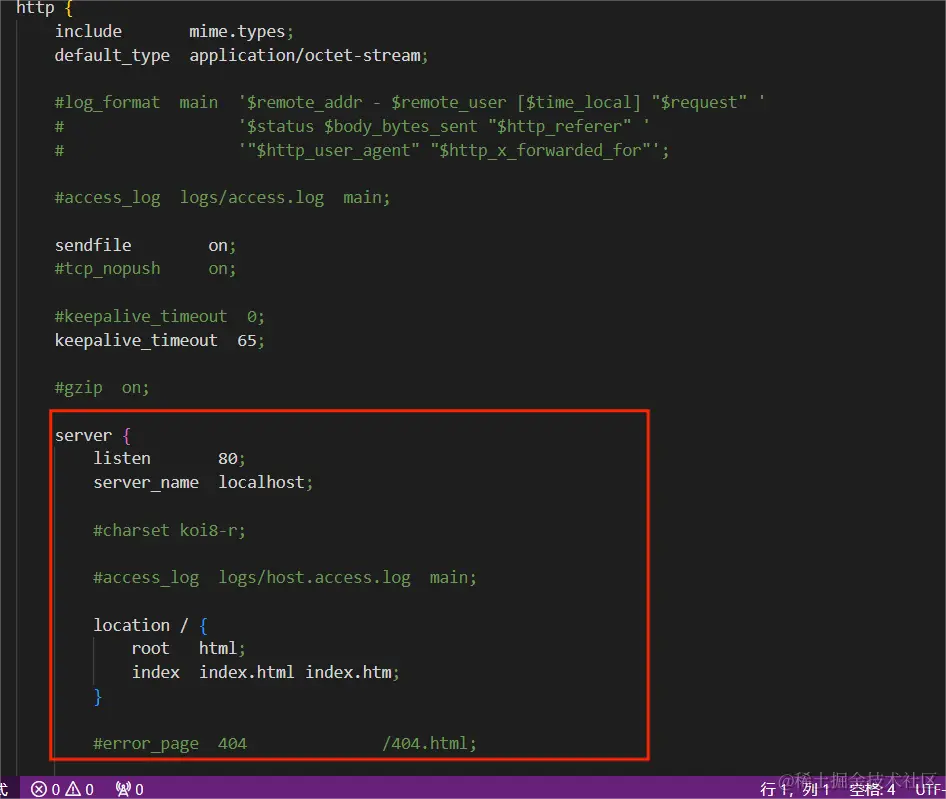Image resolution: width=946 pixels, height=799 pixels.
Task: Click the commented '#log_format' keyword
Action: [x=107, y=103]
